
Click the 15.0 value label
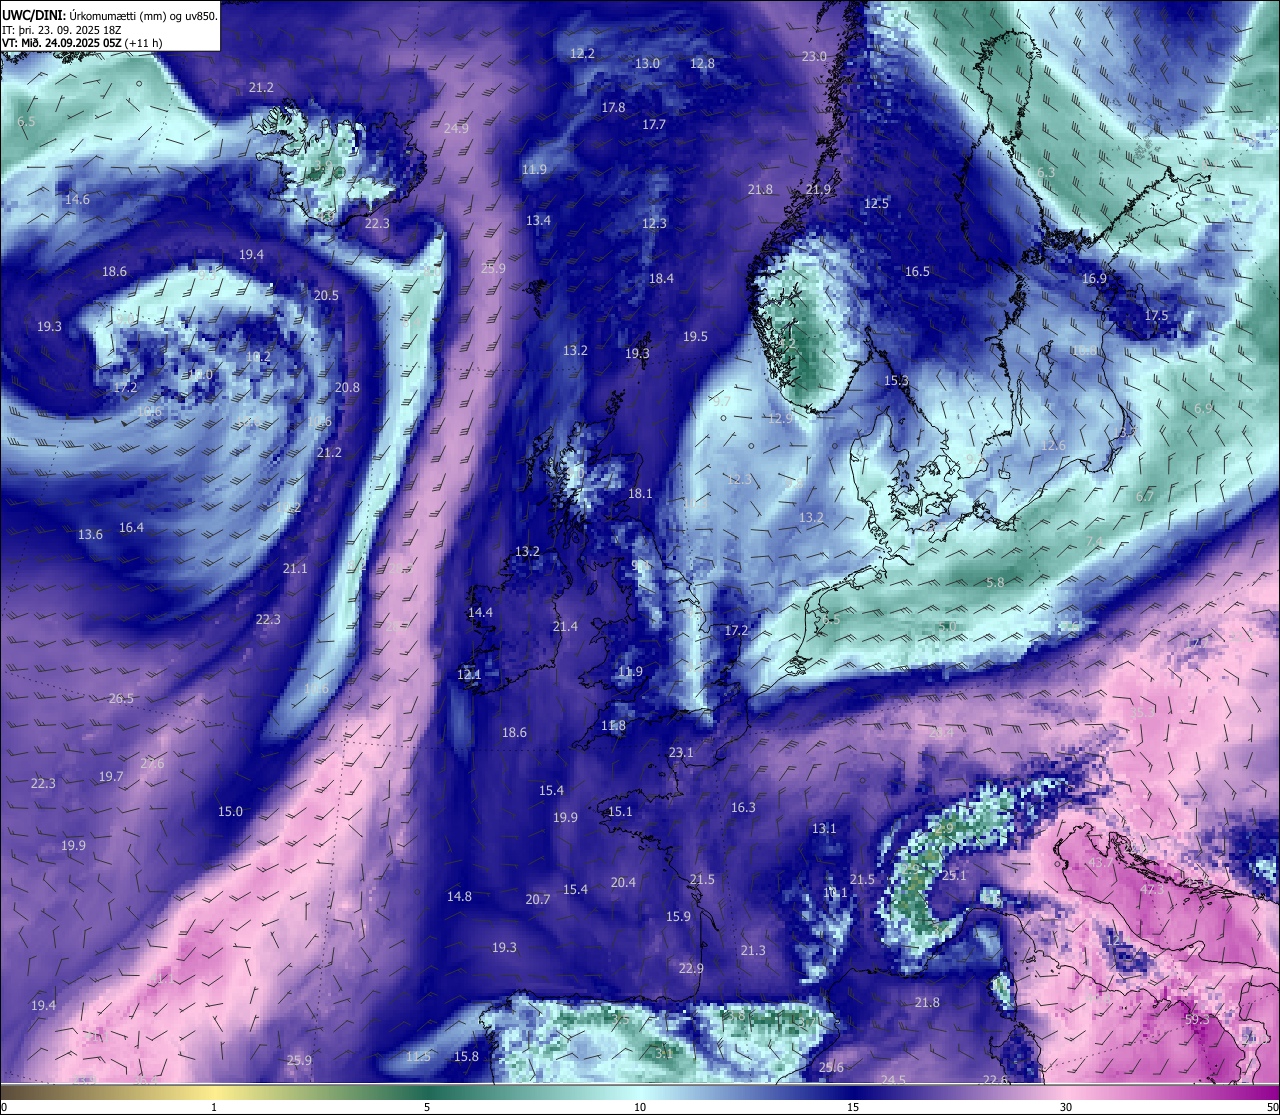tap(230, 811)
